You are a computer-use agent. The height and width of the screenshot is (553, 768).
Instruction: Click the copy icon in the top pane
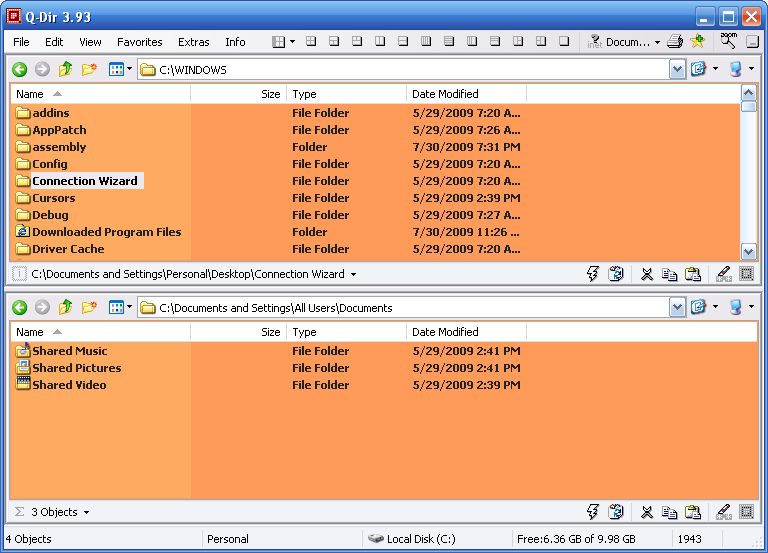point(670,274)
